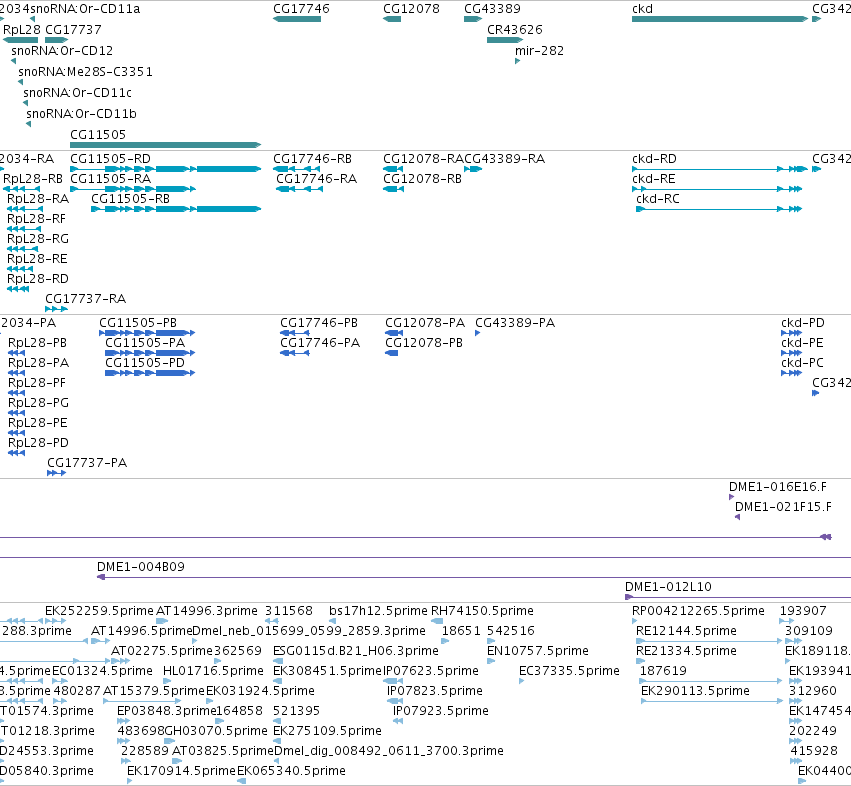
Task: Click protein ckd-PE label
Action: (802, 343)
